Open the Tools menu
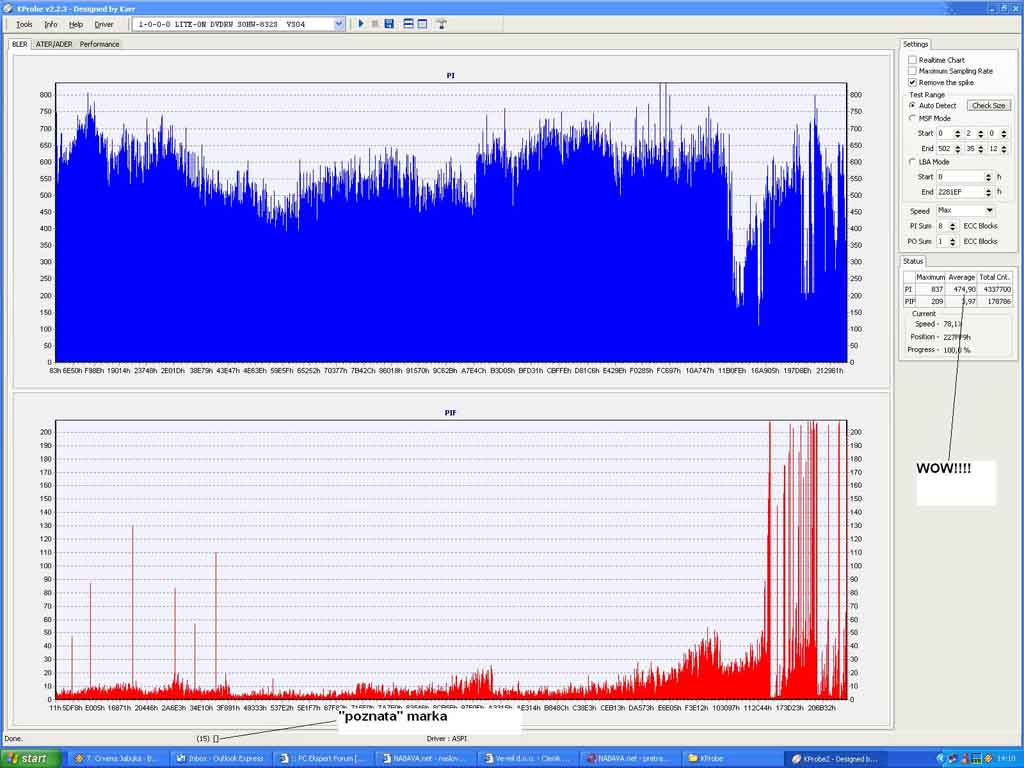Image resolution: width=1024 pixels, height=768 pixels. tap(24, 24)
